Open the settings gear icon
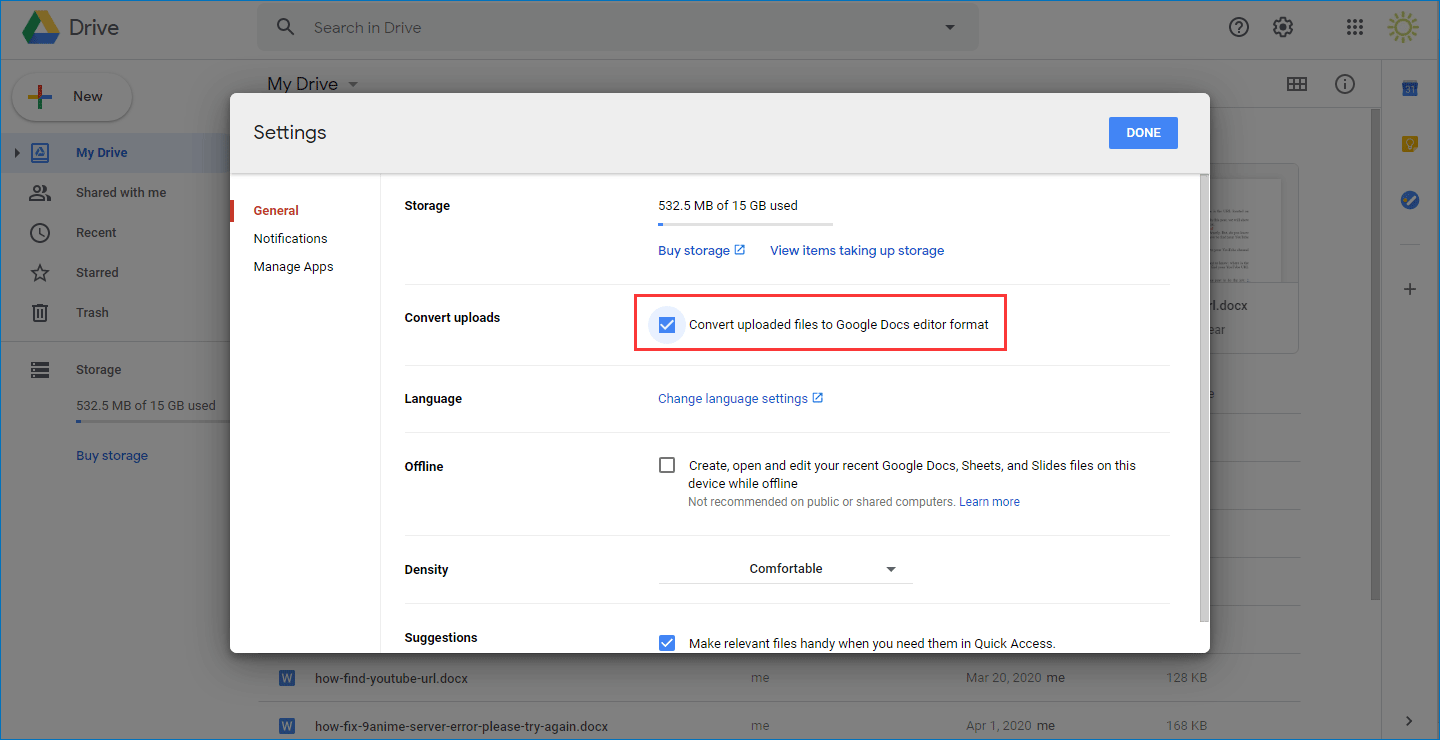The image size is (1440, 740). pos(1283,27)
